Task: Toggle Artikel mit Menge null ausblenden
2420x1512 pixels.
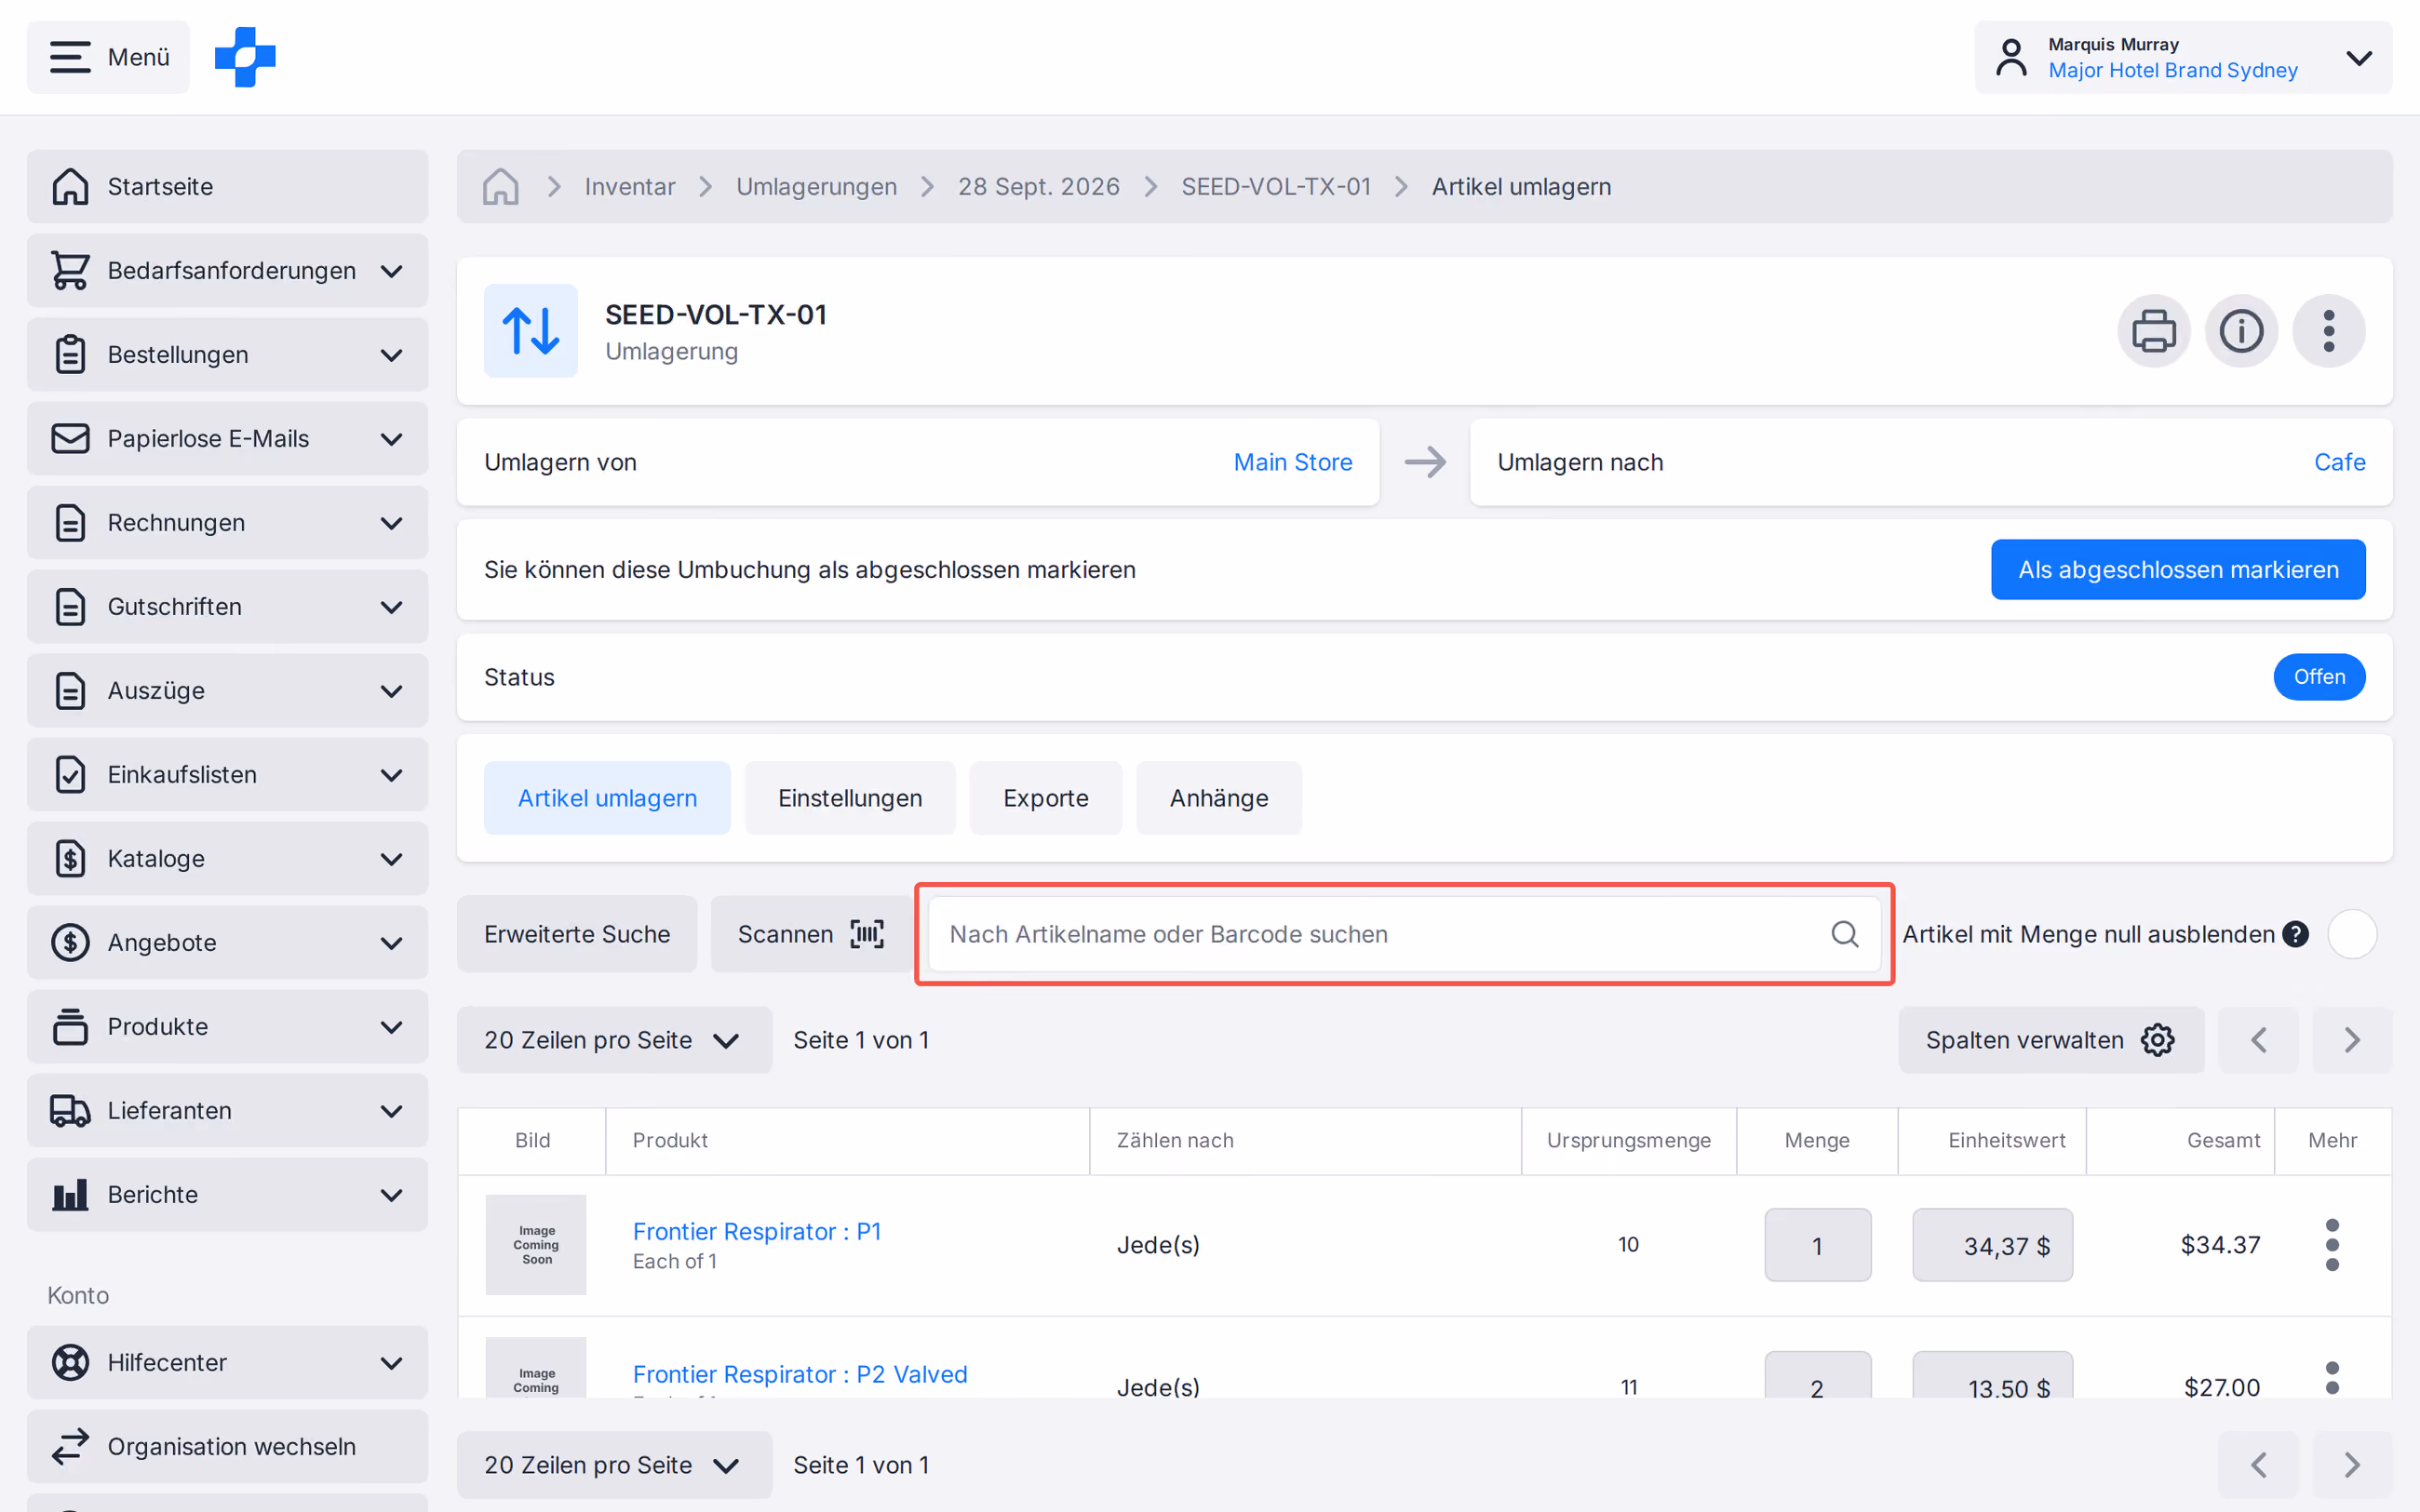Action: [x=2352, y=934]
